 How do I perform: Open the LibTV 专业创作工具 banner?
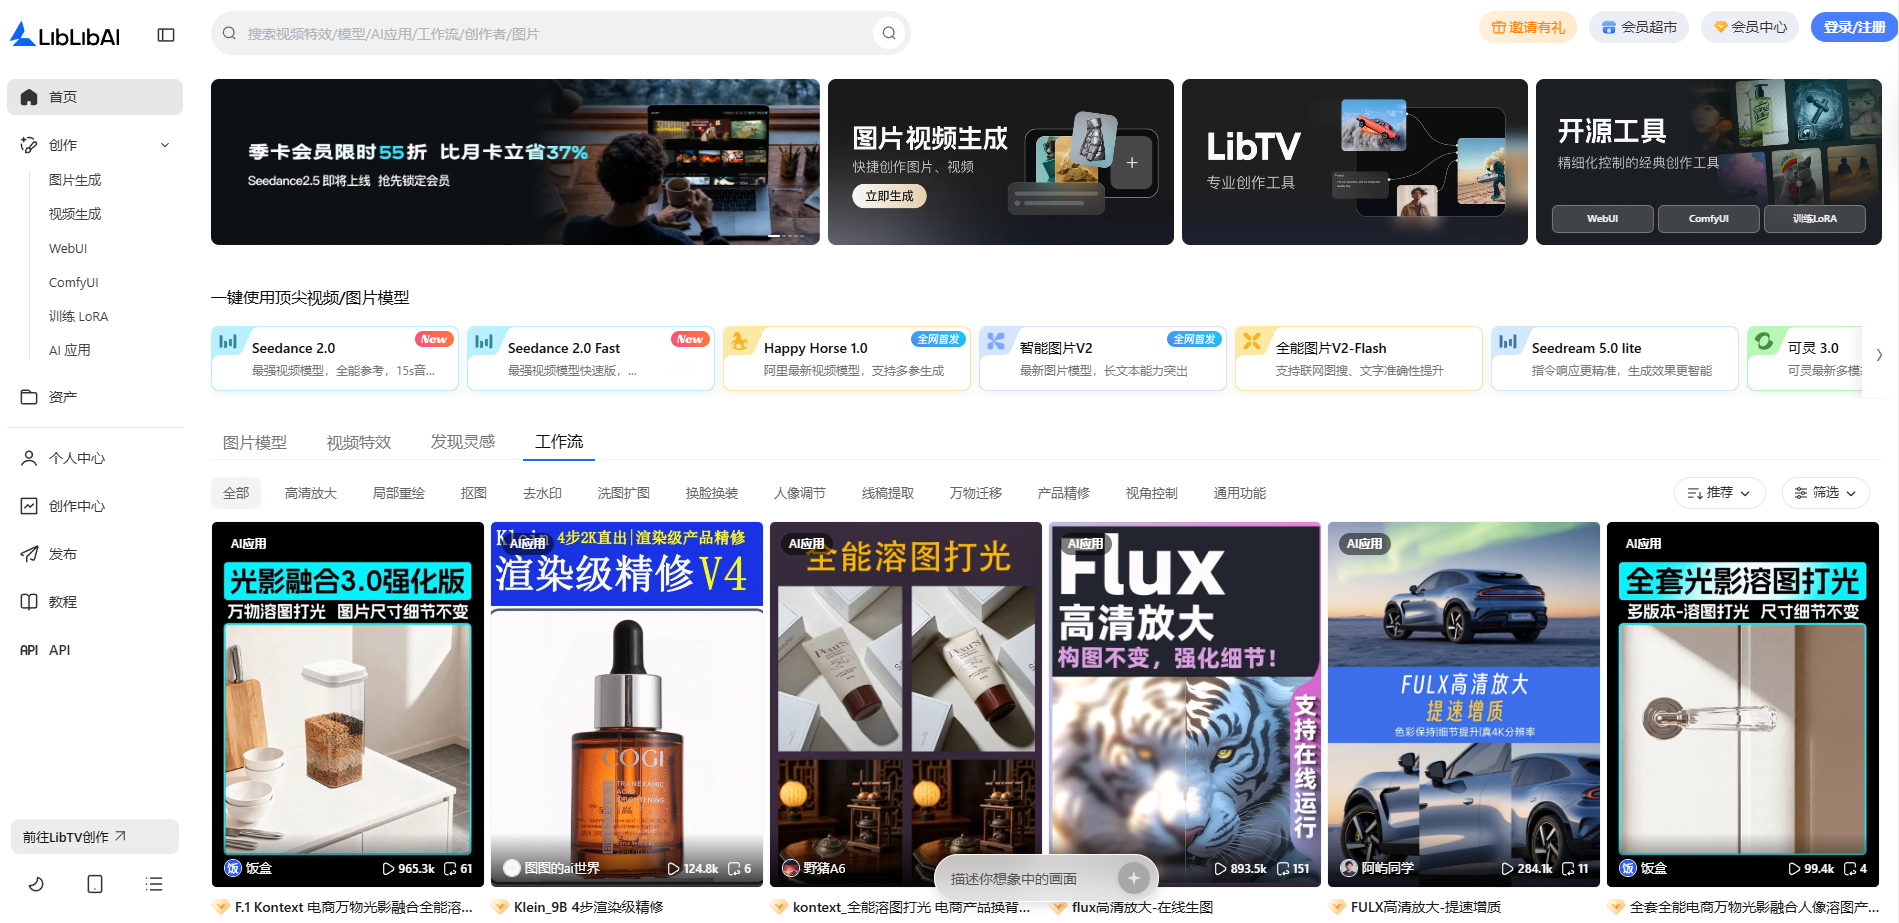click(1355, 162)
